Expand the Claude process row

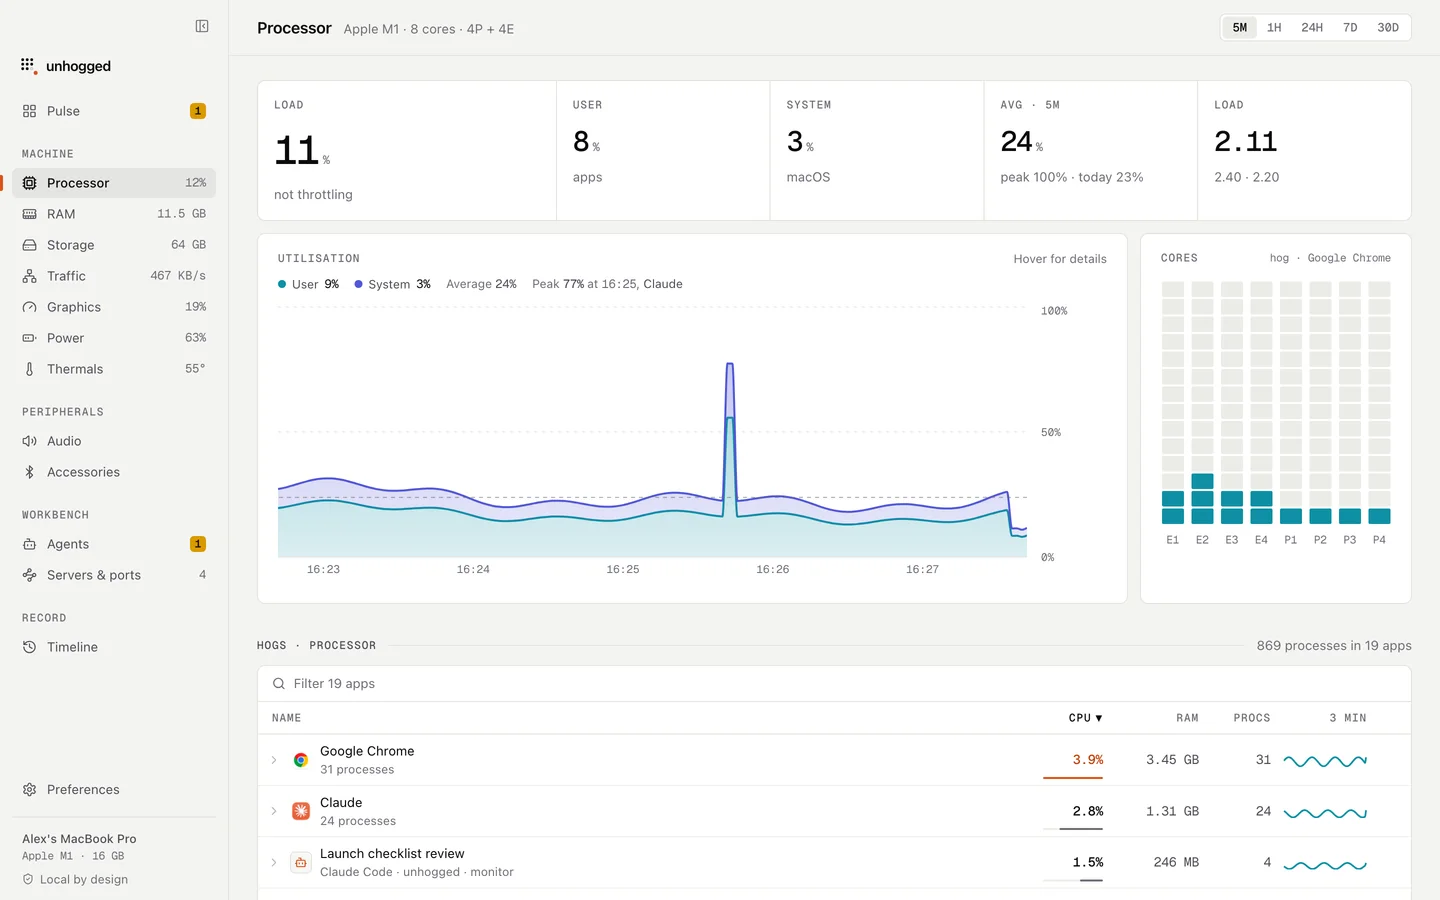[274, 811]
